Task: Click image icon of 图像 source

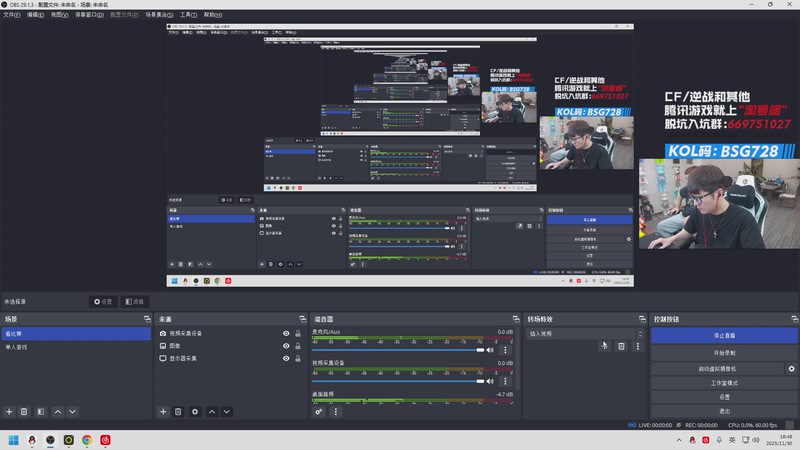Action: (x=163, y=346)
